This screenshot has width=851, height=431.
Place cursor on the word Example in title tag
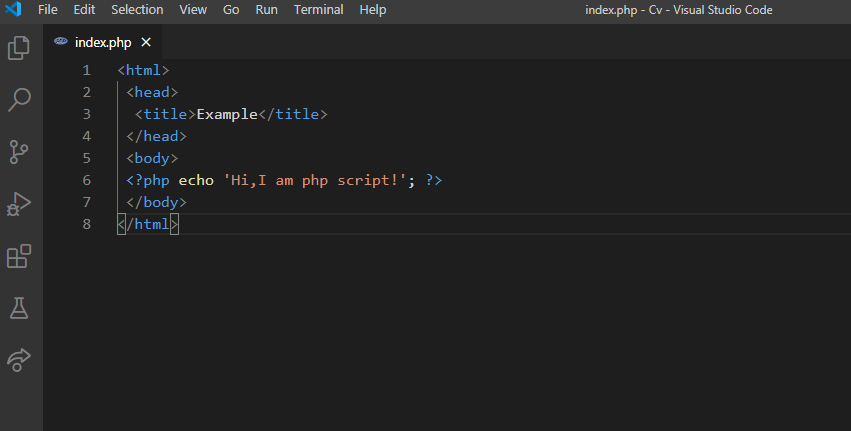click(227, 114)
